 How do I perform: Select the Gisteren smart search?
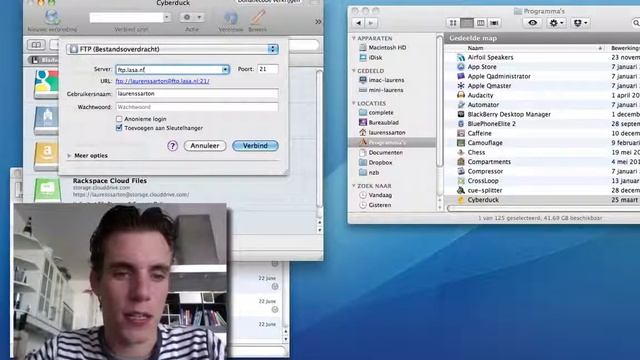(x=380, y=205)
